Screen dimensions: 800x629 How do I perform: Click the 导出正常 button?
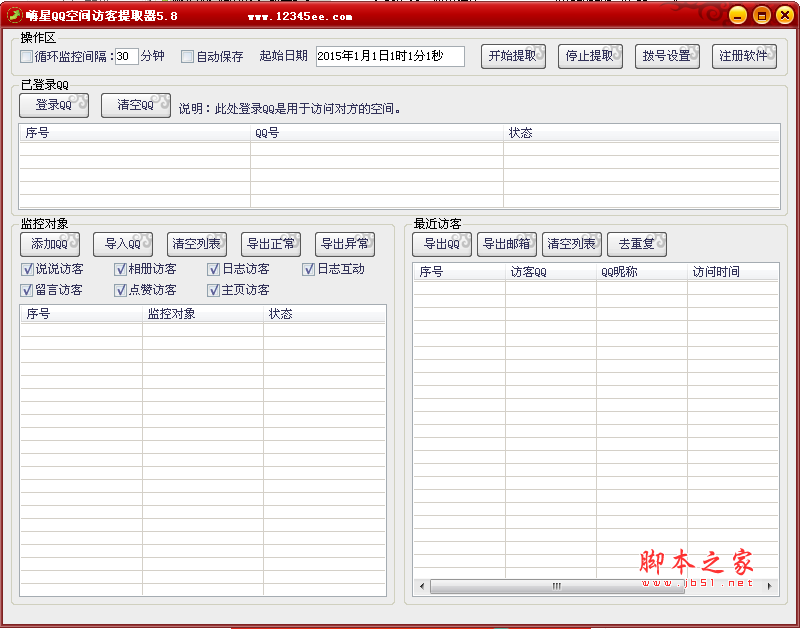coord(271,244)
